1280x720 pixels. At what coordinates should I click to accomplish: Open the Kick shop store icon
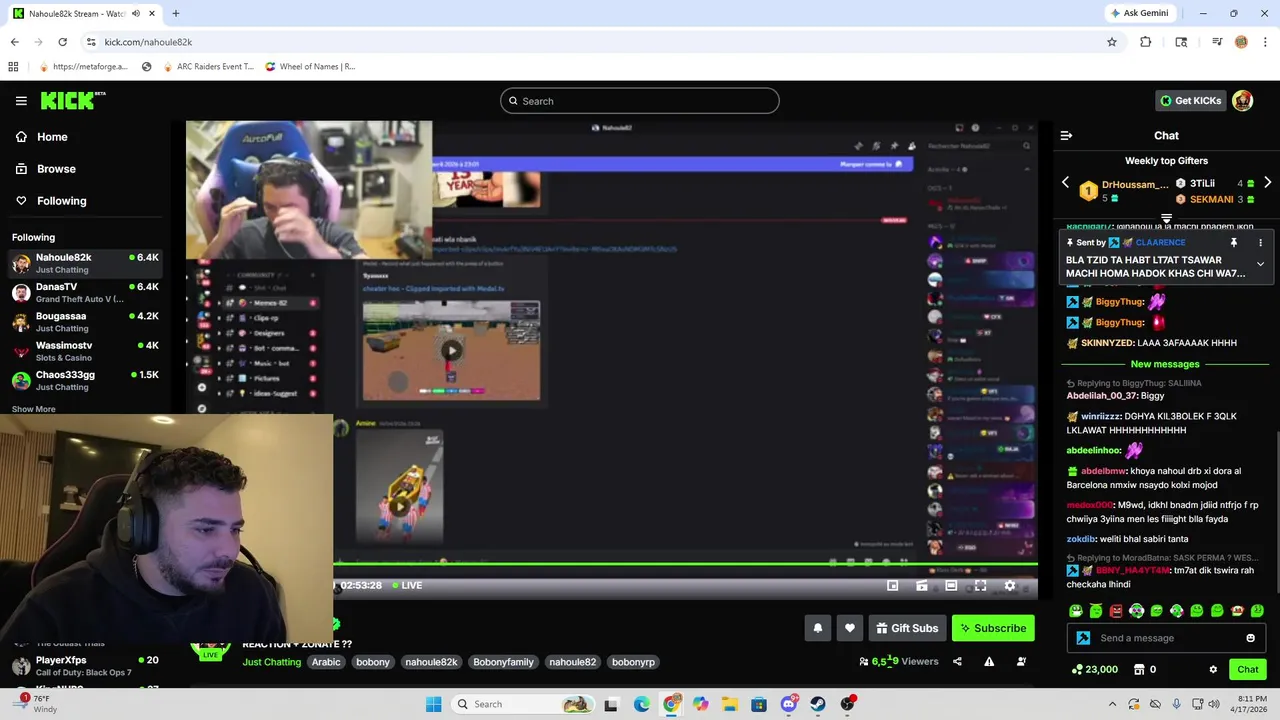(x=1138, y=669)
